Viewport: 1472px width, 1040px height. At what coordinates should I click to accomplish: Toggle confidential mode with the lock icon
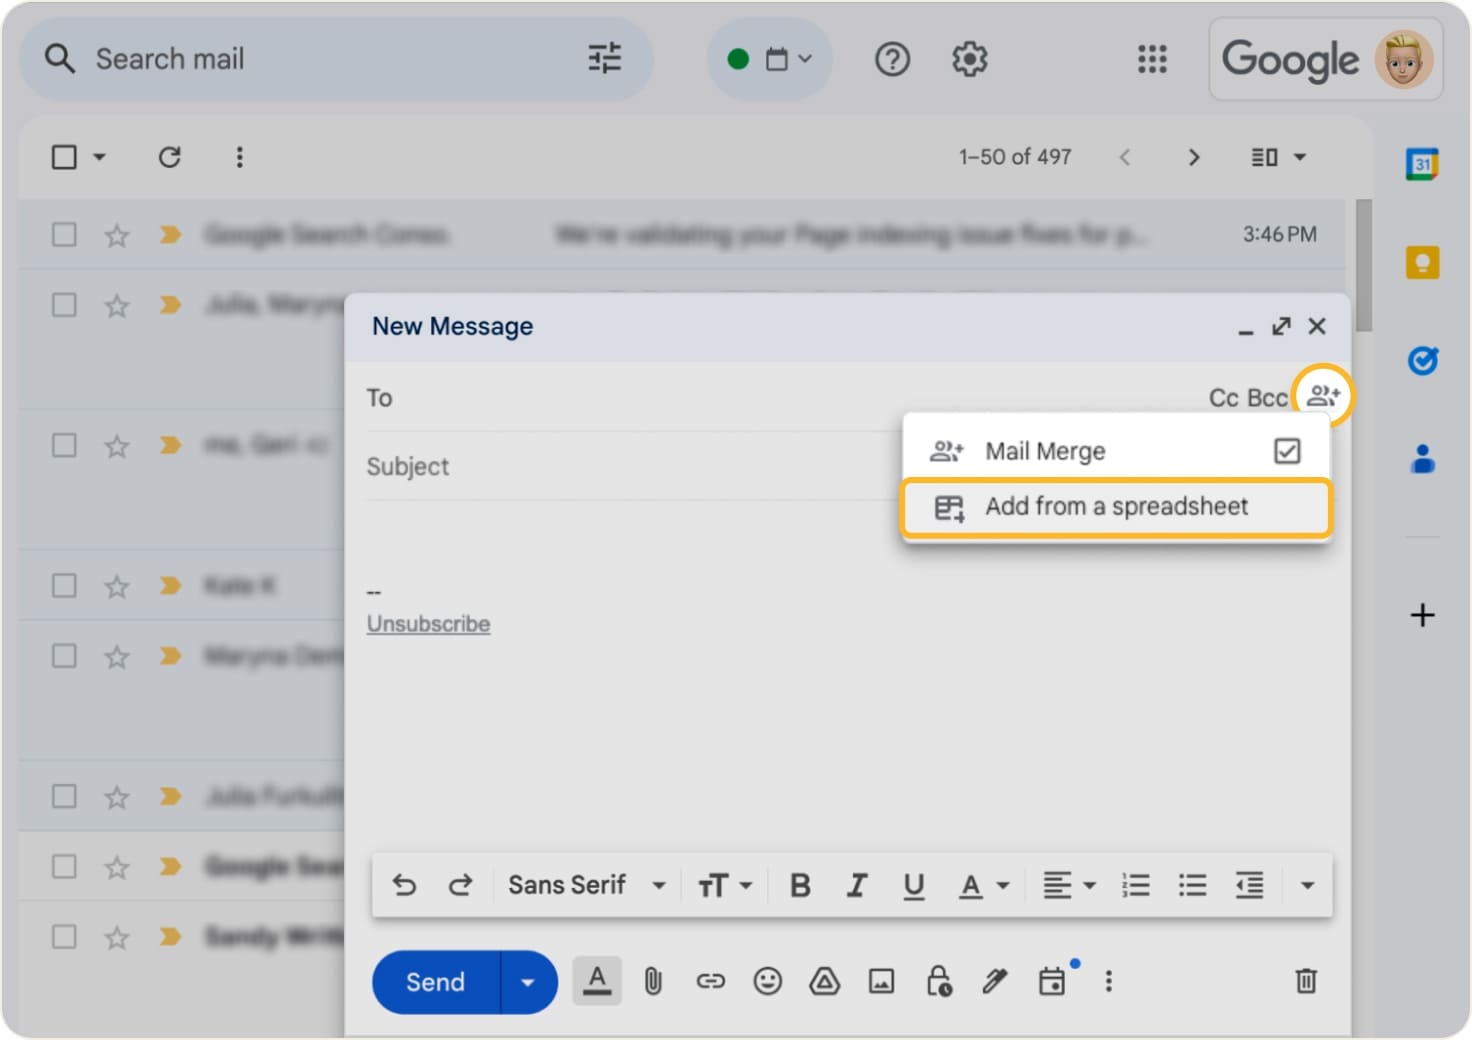pyautogui.click(x=939, y=981)
